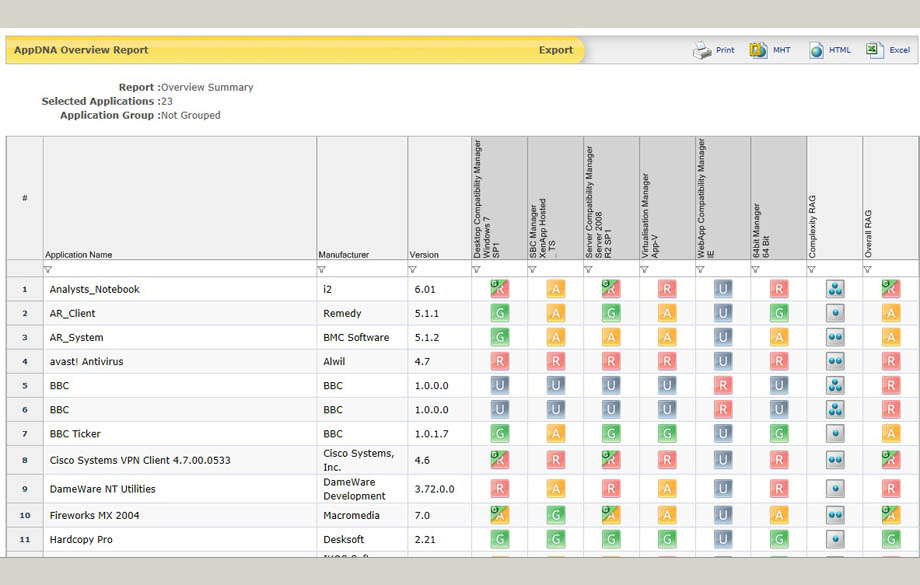Click Fireworks MX 2004 Overall RAG icon
Viewport: 920px width, 585px height.
(x=891, y=515)
